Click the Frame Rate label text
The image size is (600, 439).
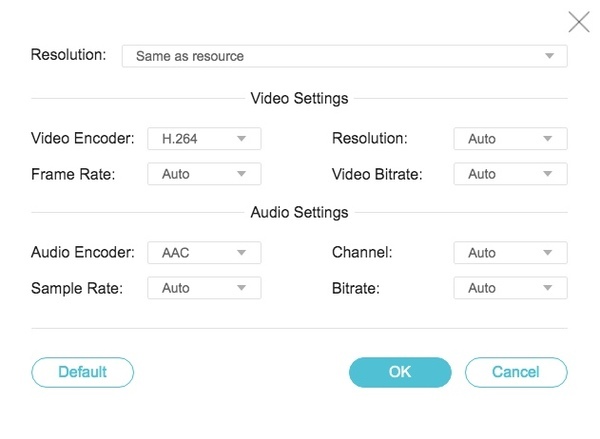pos(73,174)
